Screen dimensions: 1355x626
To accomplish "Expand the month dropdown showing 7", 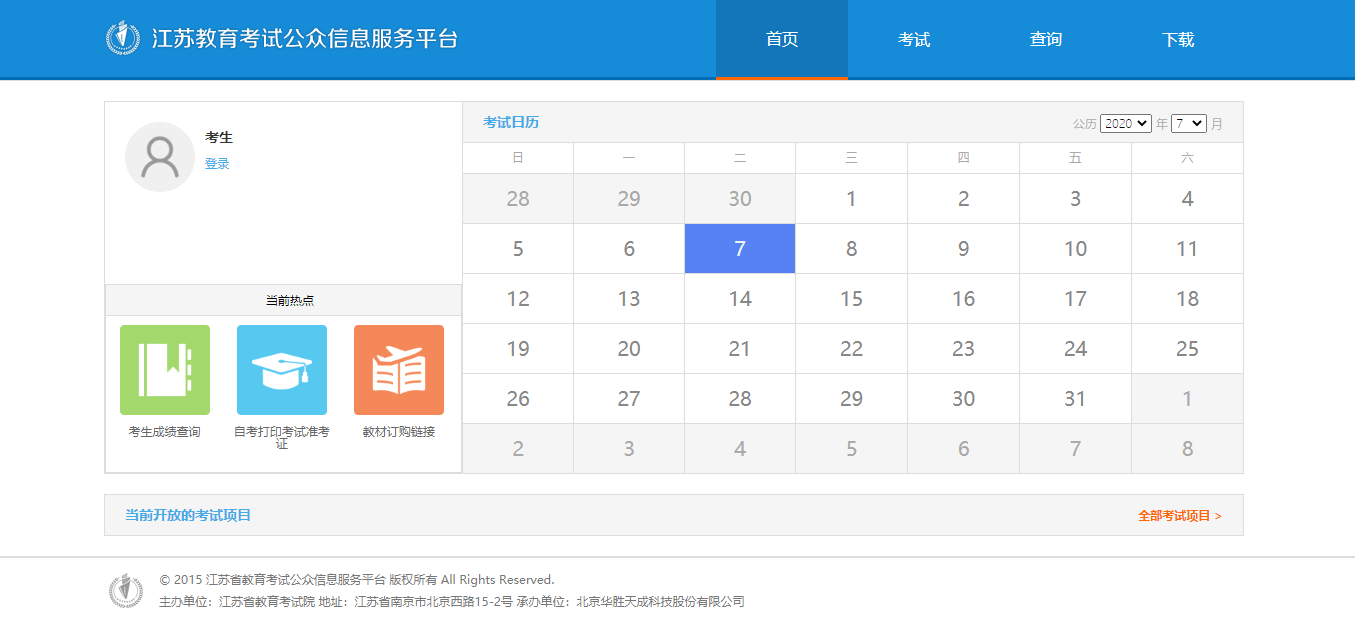I will [x=1189, y=124].
